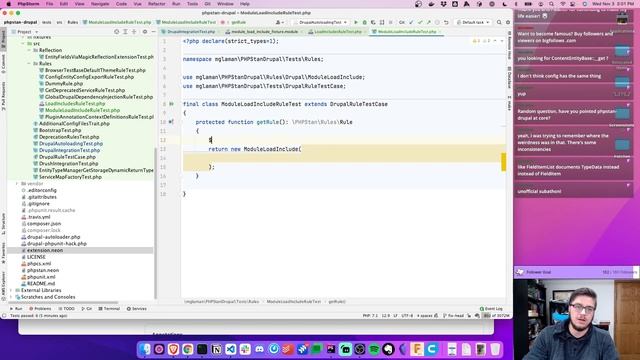Collapse the Rules folder in tree

click(x=30, y=64)
